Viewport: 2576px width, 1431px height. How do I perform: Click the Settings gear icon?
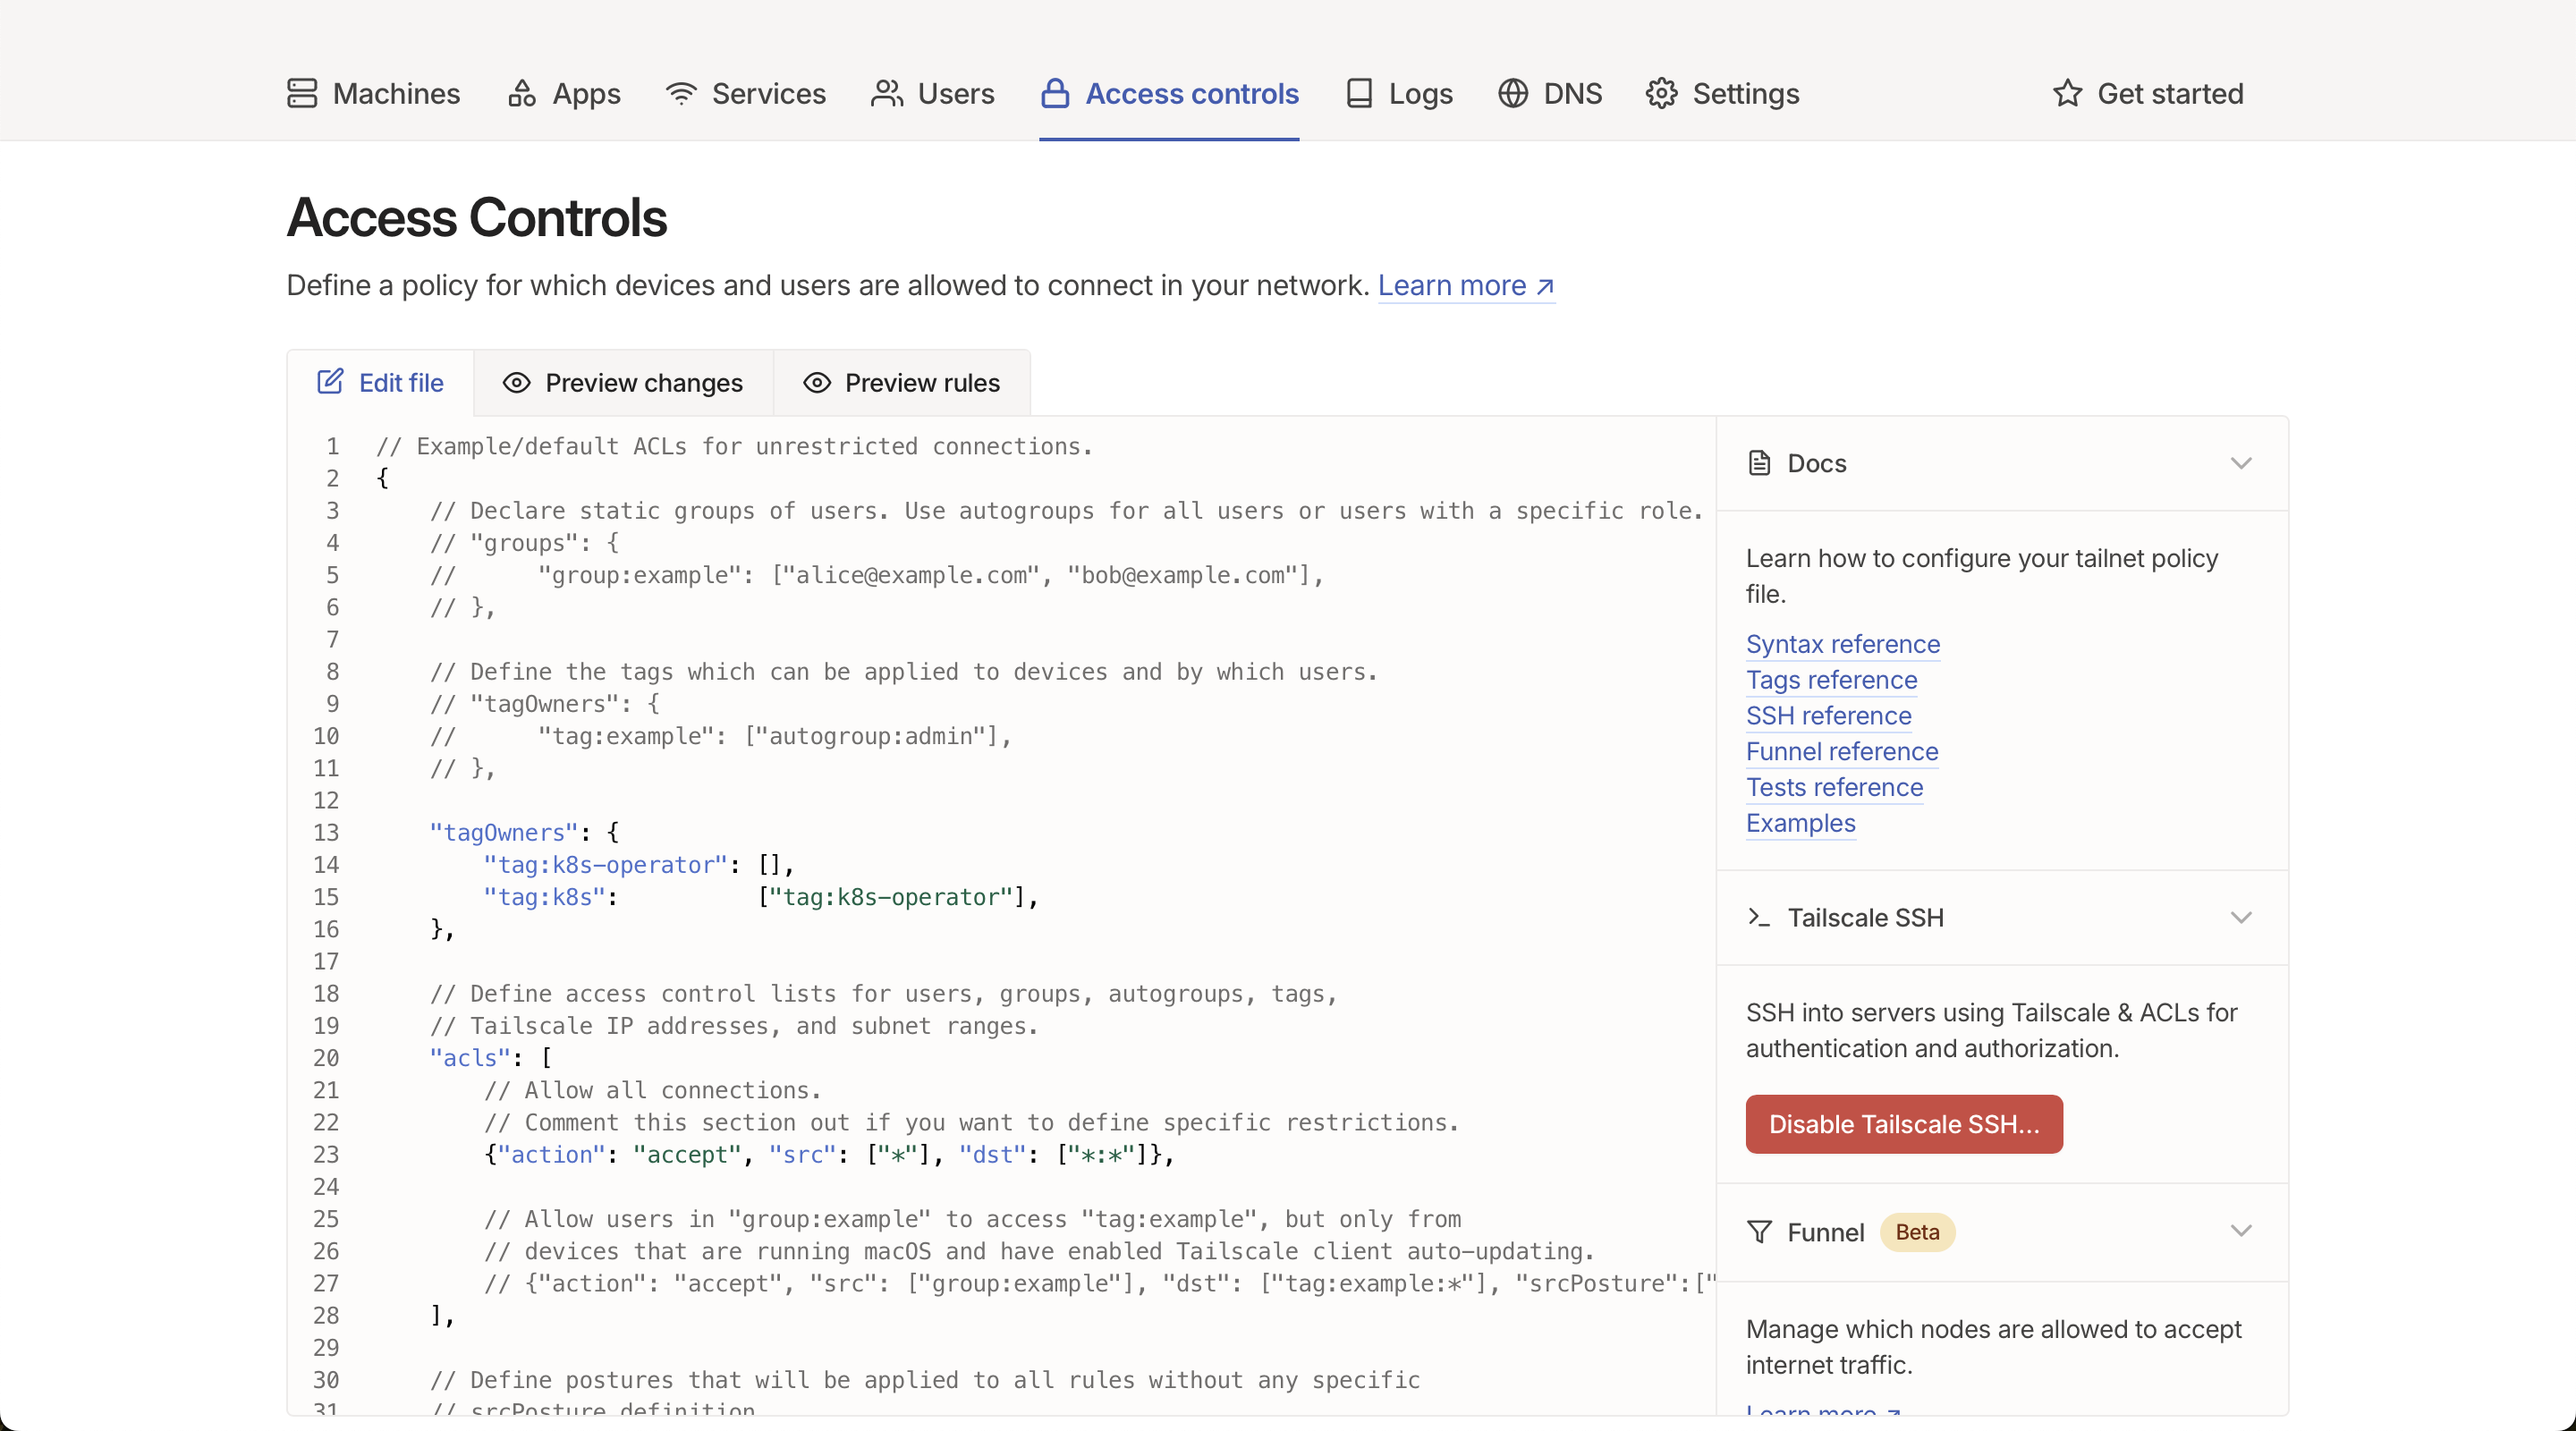click(x=1662, y=93)
